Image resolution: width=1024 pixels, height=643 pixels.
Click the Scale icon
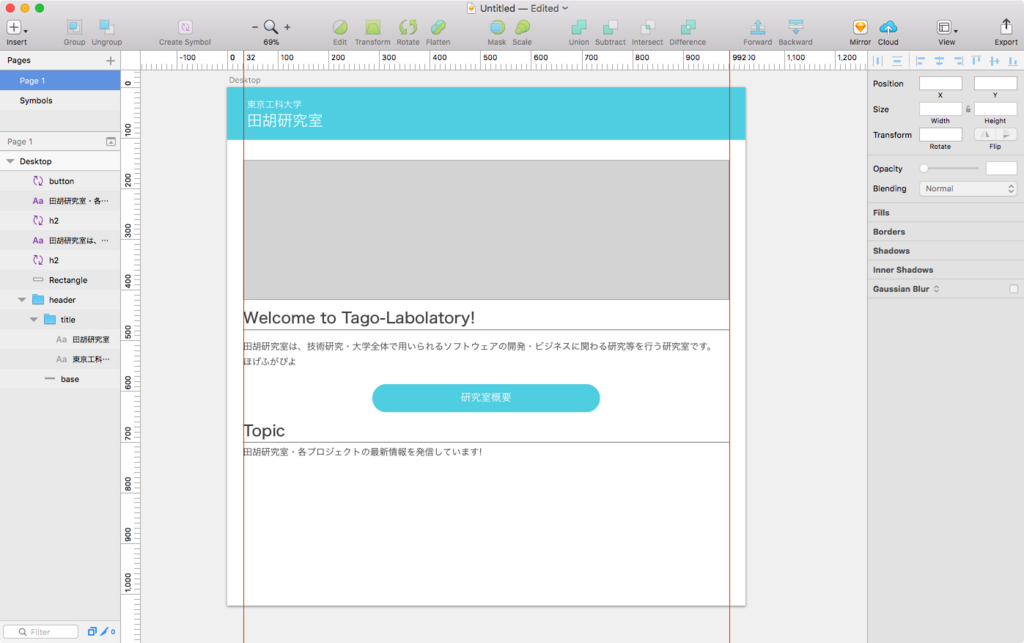522,27
